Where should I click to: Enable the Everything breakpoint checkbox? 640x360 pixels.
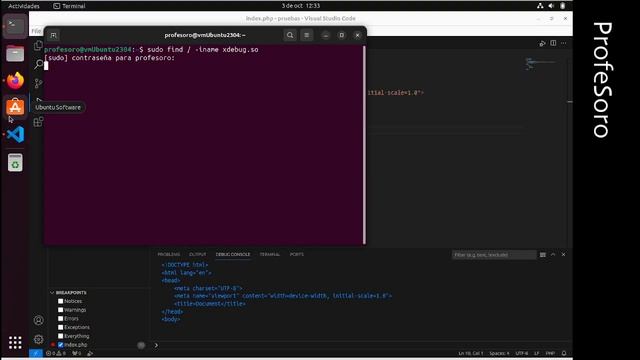[x=60, y=336]
